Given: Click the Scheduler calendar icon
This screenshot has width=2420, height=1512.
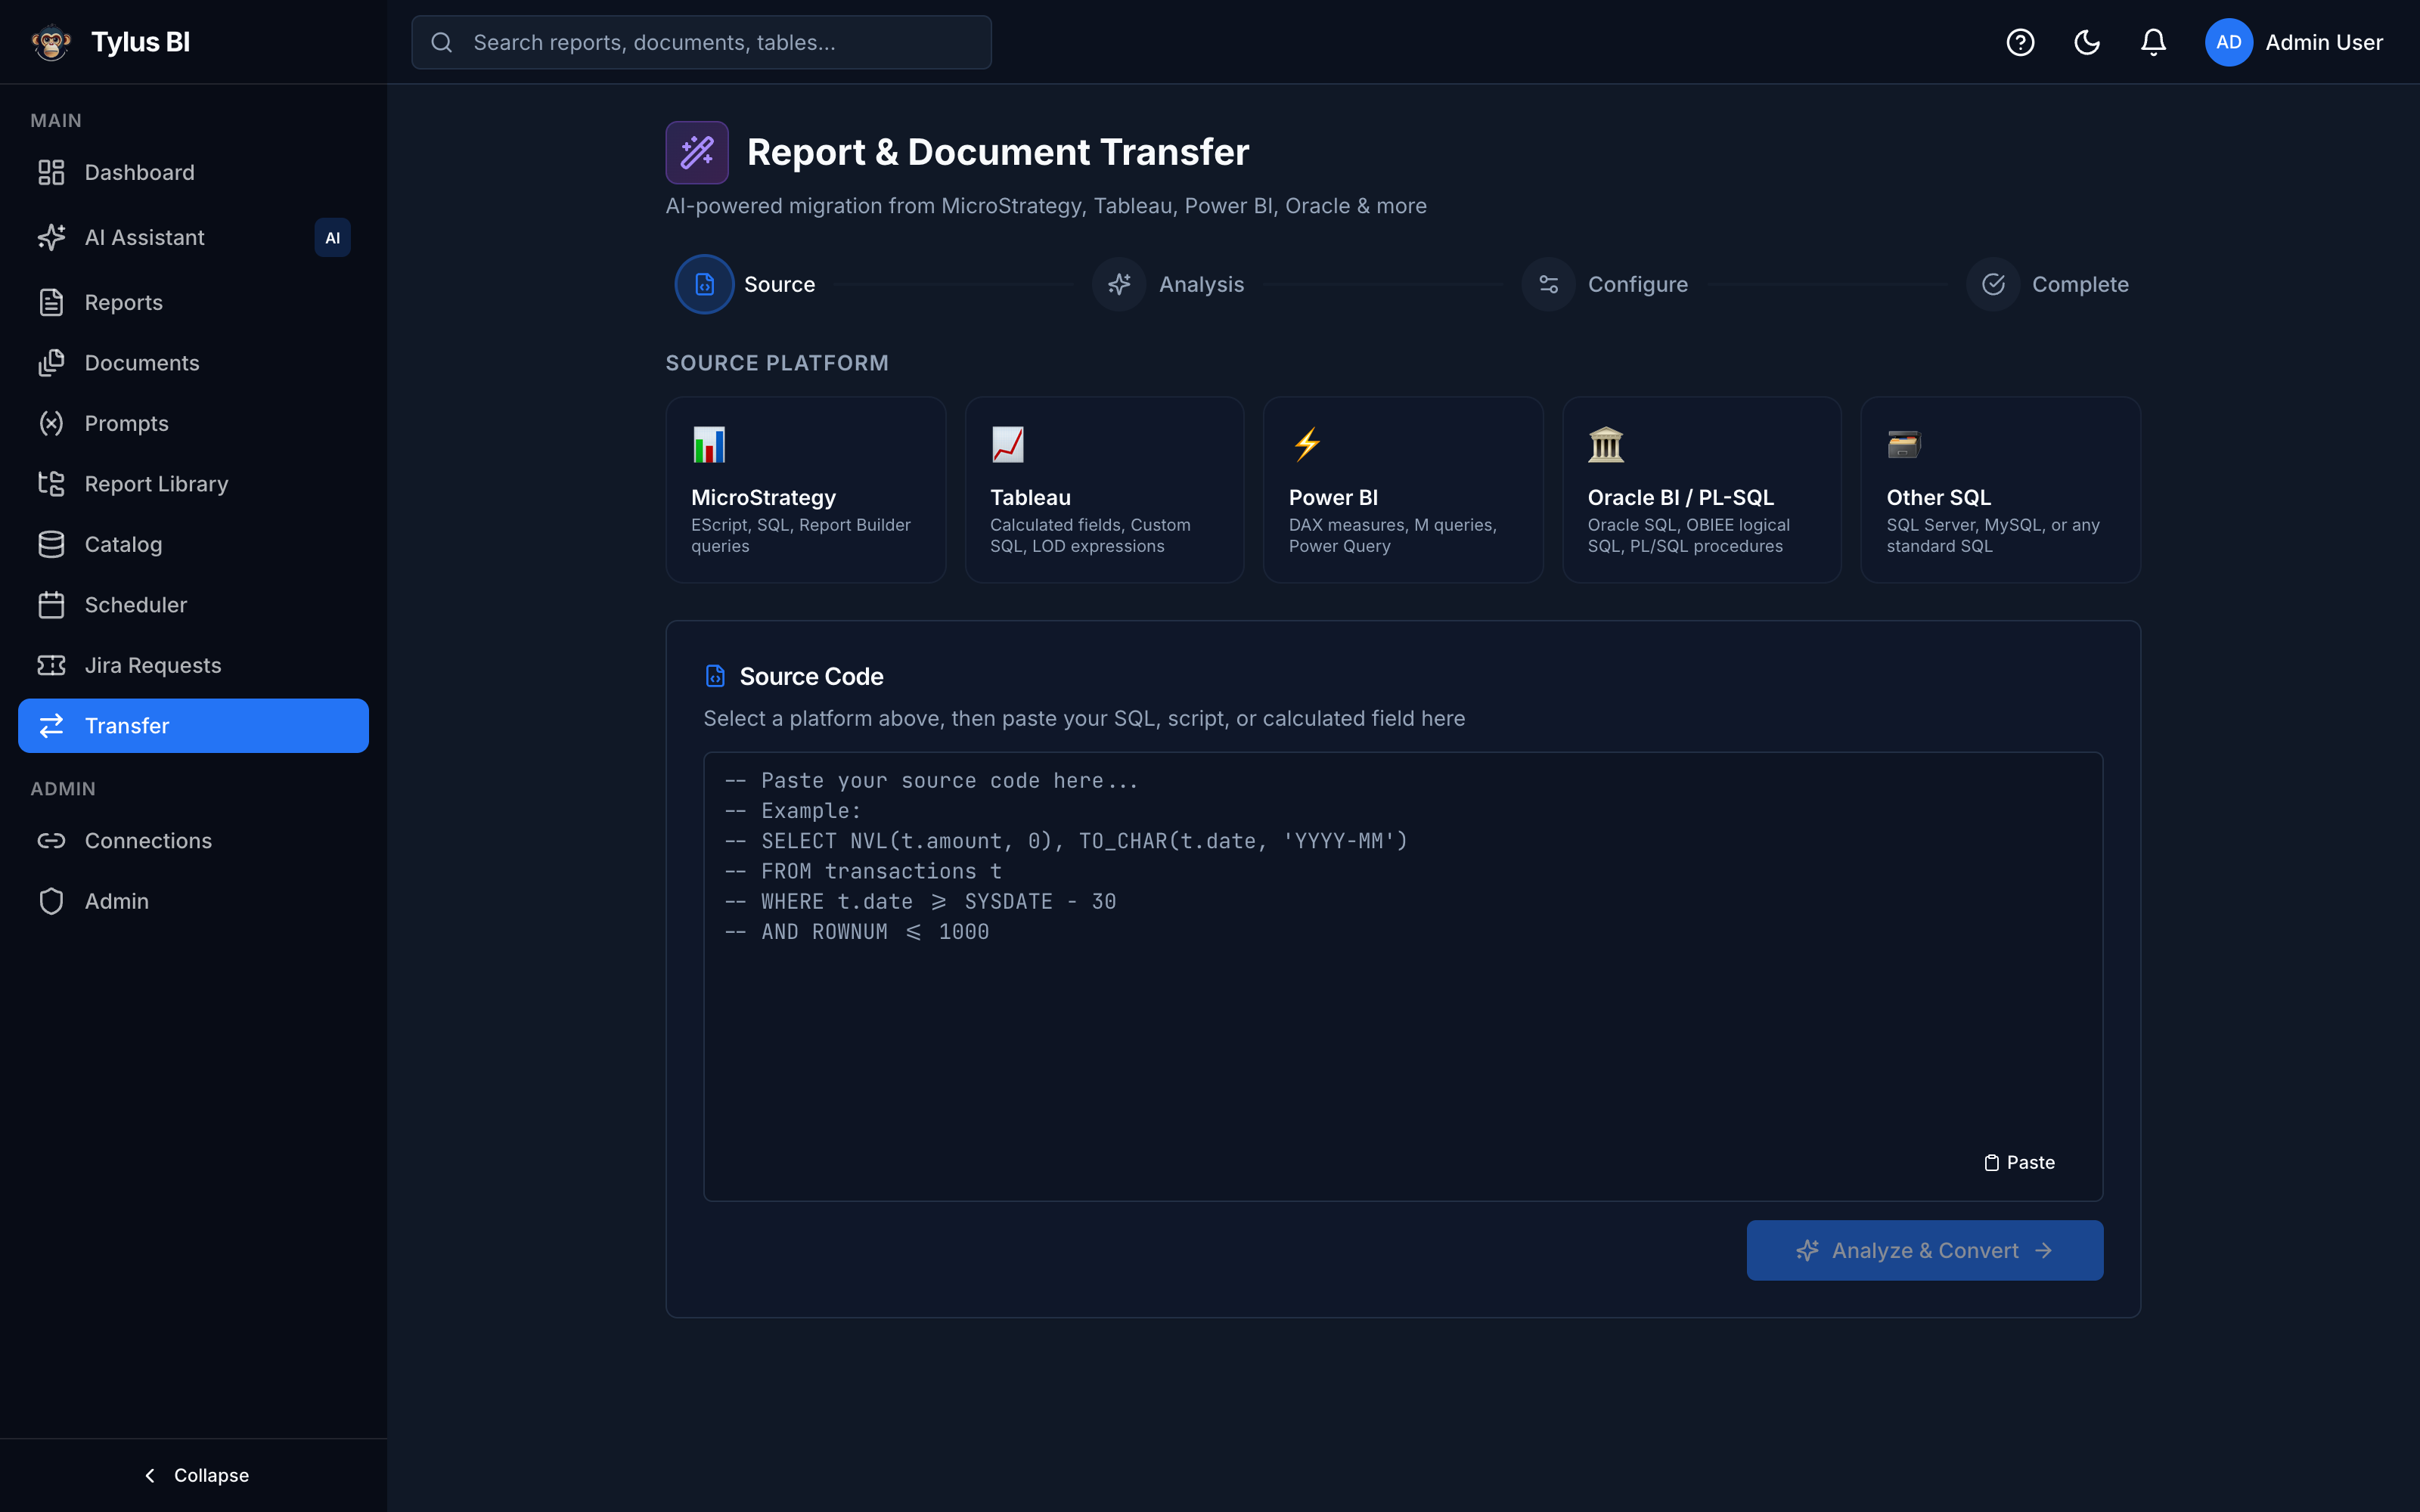Looking at the screenshot, I should (x=51, y=605).
